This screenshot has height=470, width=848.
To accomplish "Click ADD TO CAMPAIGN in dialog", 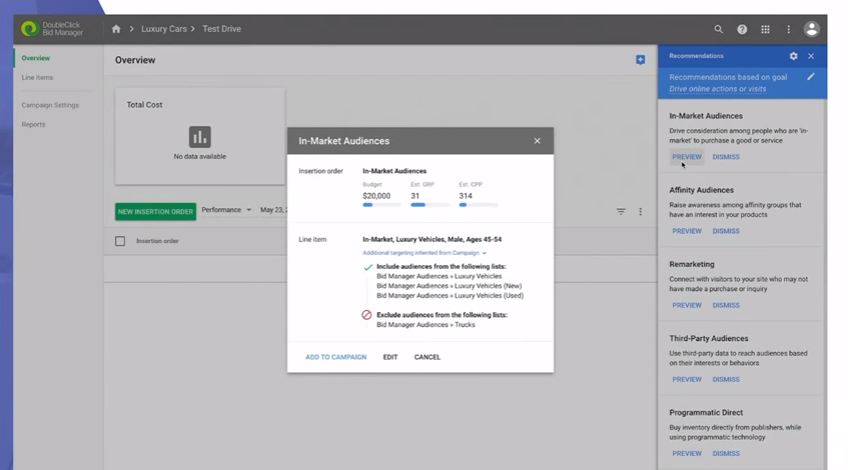I will (x=336, y=357).
